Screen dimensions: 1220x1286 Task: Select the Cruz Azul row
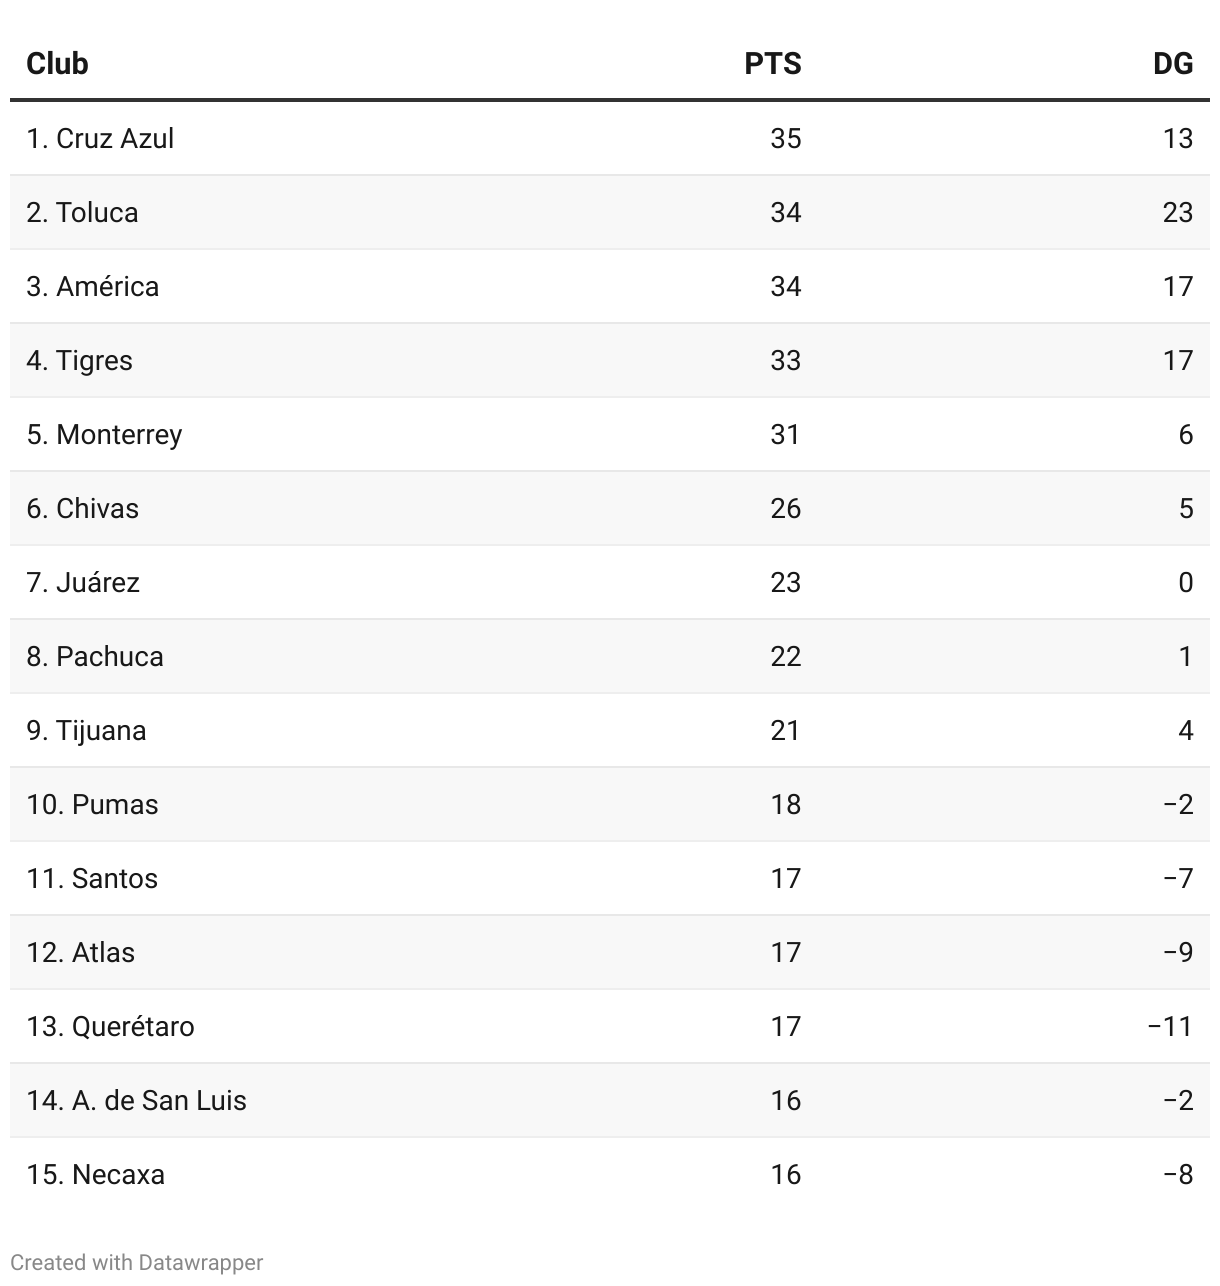(x=610, y=138)
